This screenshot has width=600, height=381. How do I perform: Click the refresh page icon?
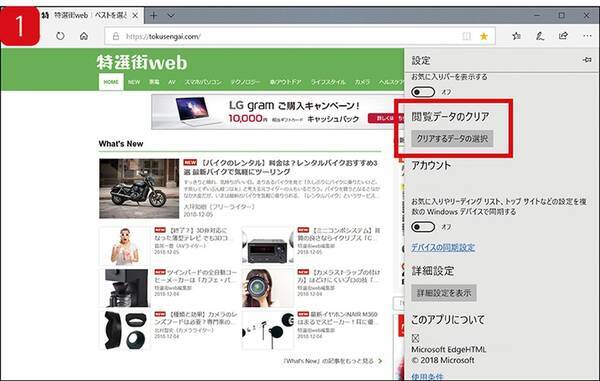click(60, 36)
